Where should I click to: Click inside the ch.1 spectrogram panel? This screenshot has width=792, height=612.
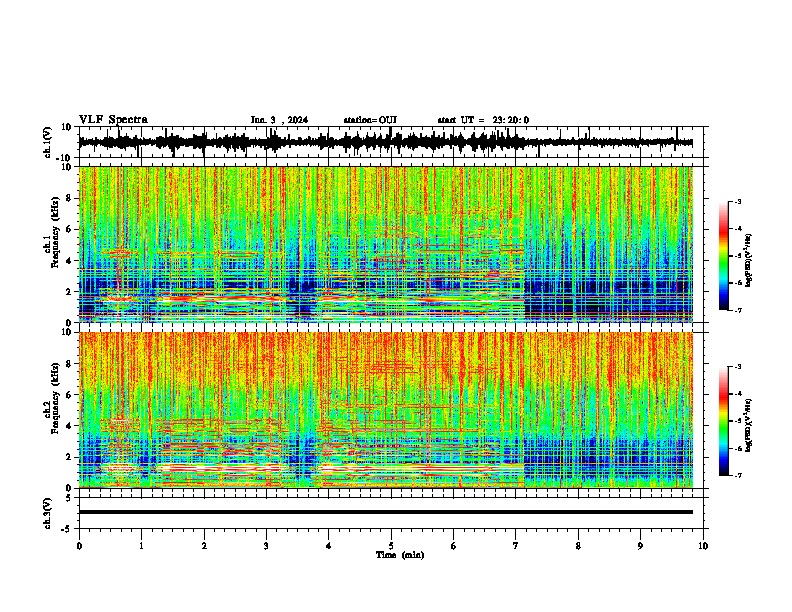385,244
